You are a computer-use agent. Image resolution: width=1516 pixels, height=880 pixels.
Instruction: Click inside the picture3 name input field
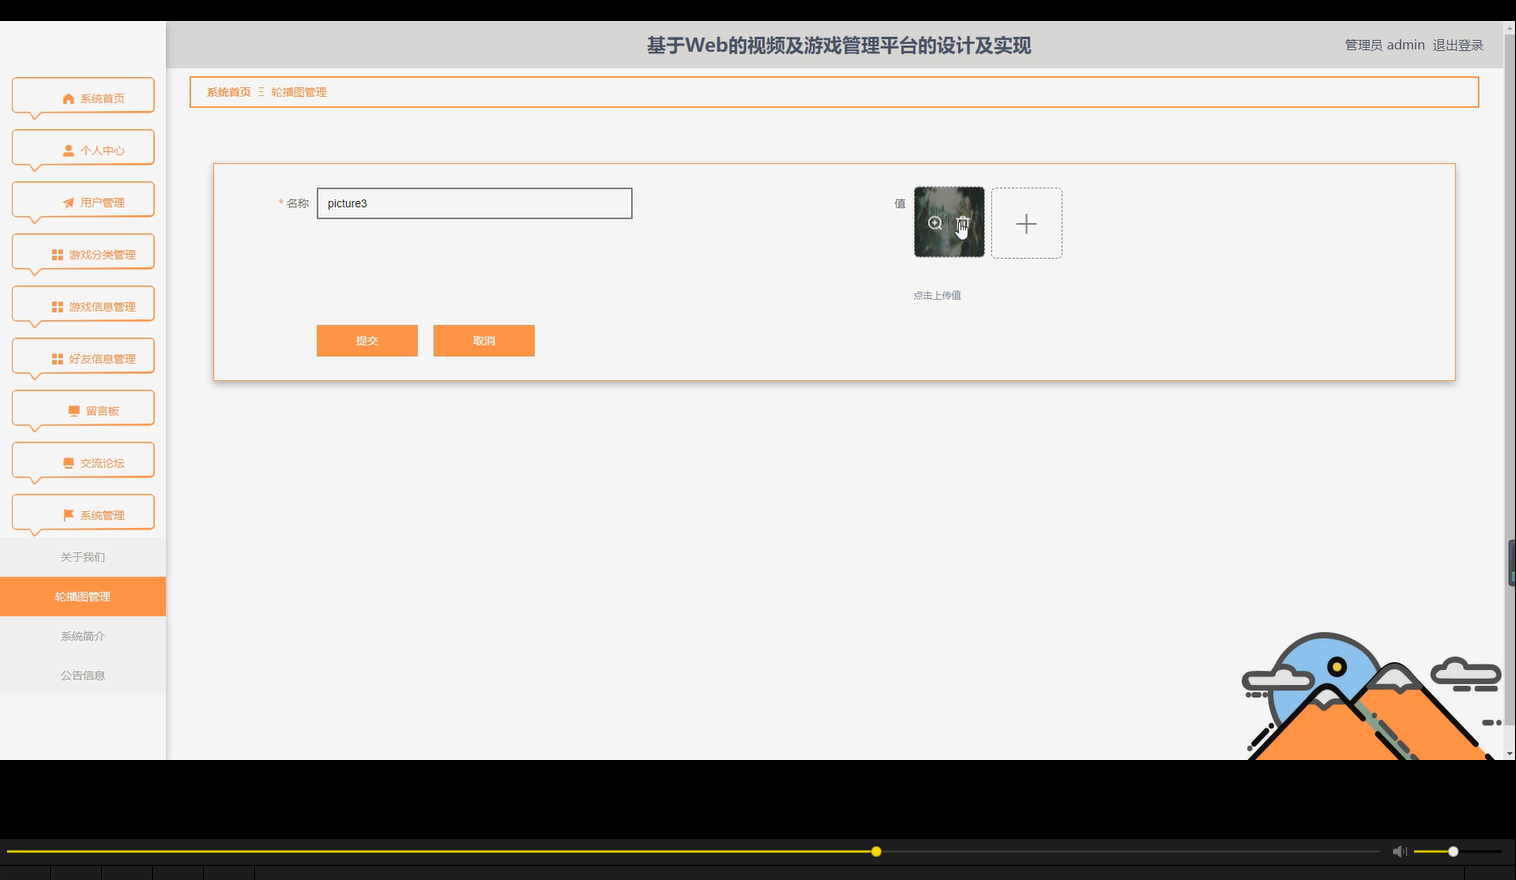474,203
